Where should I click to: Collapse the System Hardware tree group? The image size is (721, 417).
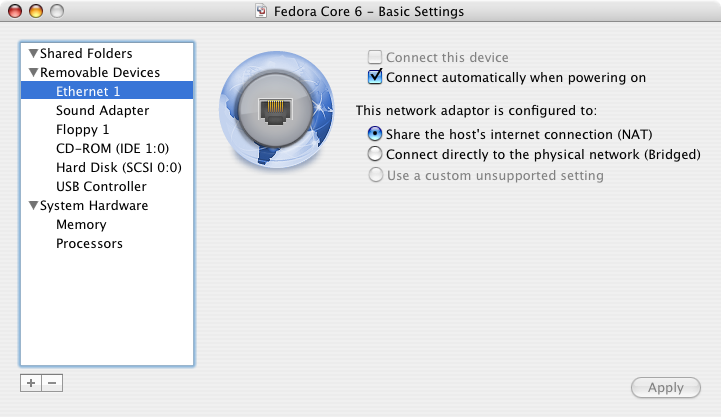pyautogui.click(x=34, y=206)
